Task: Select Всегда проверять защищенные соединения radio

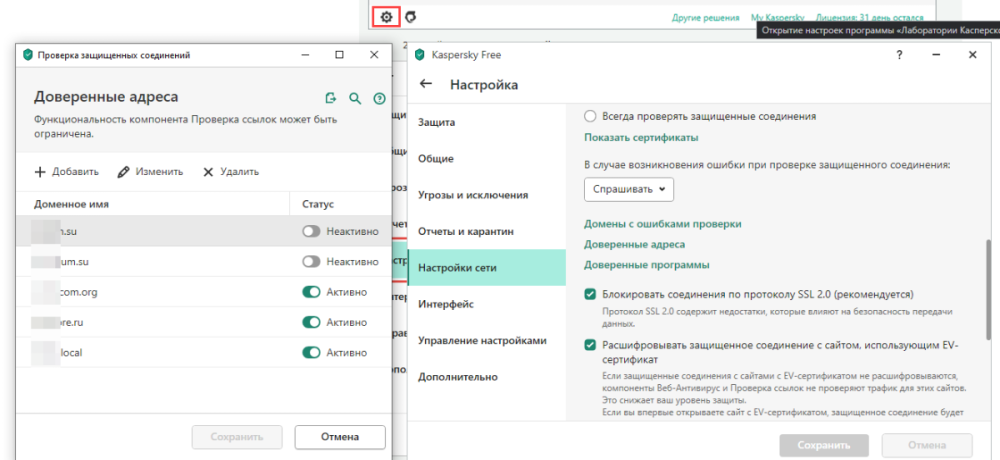Action: coord(590,116)
